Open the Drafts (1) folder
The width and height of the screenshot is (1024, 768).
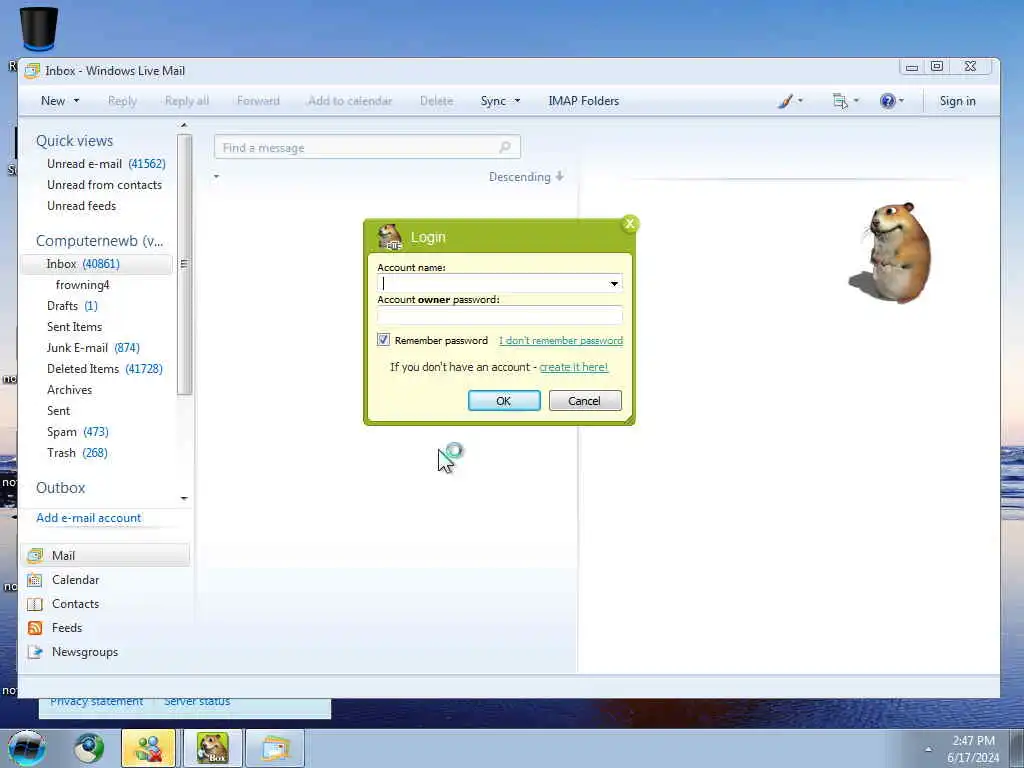72,306
